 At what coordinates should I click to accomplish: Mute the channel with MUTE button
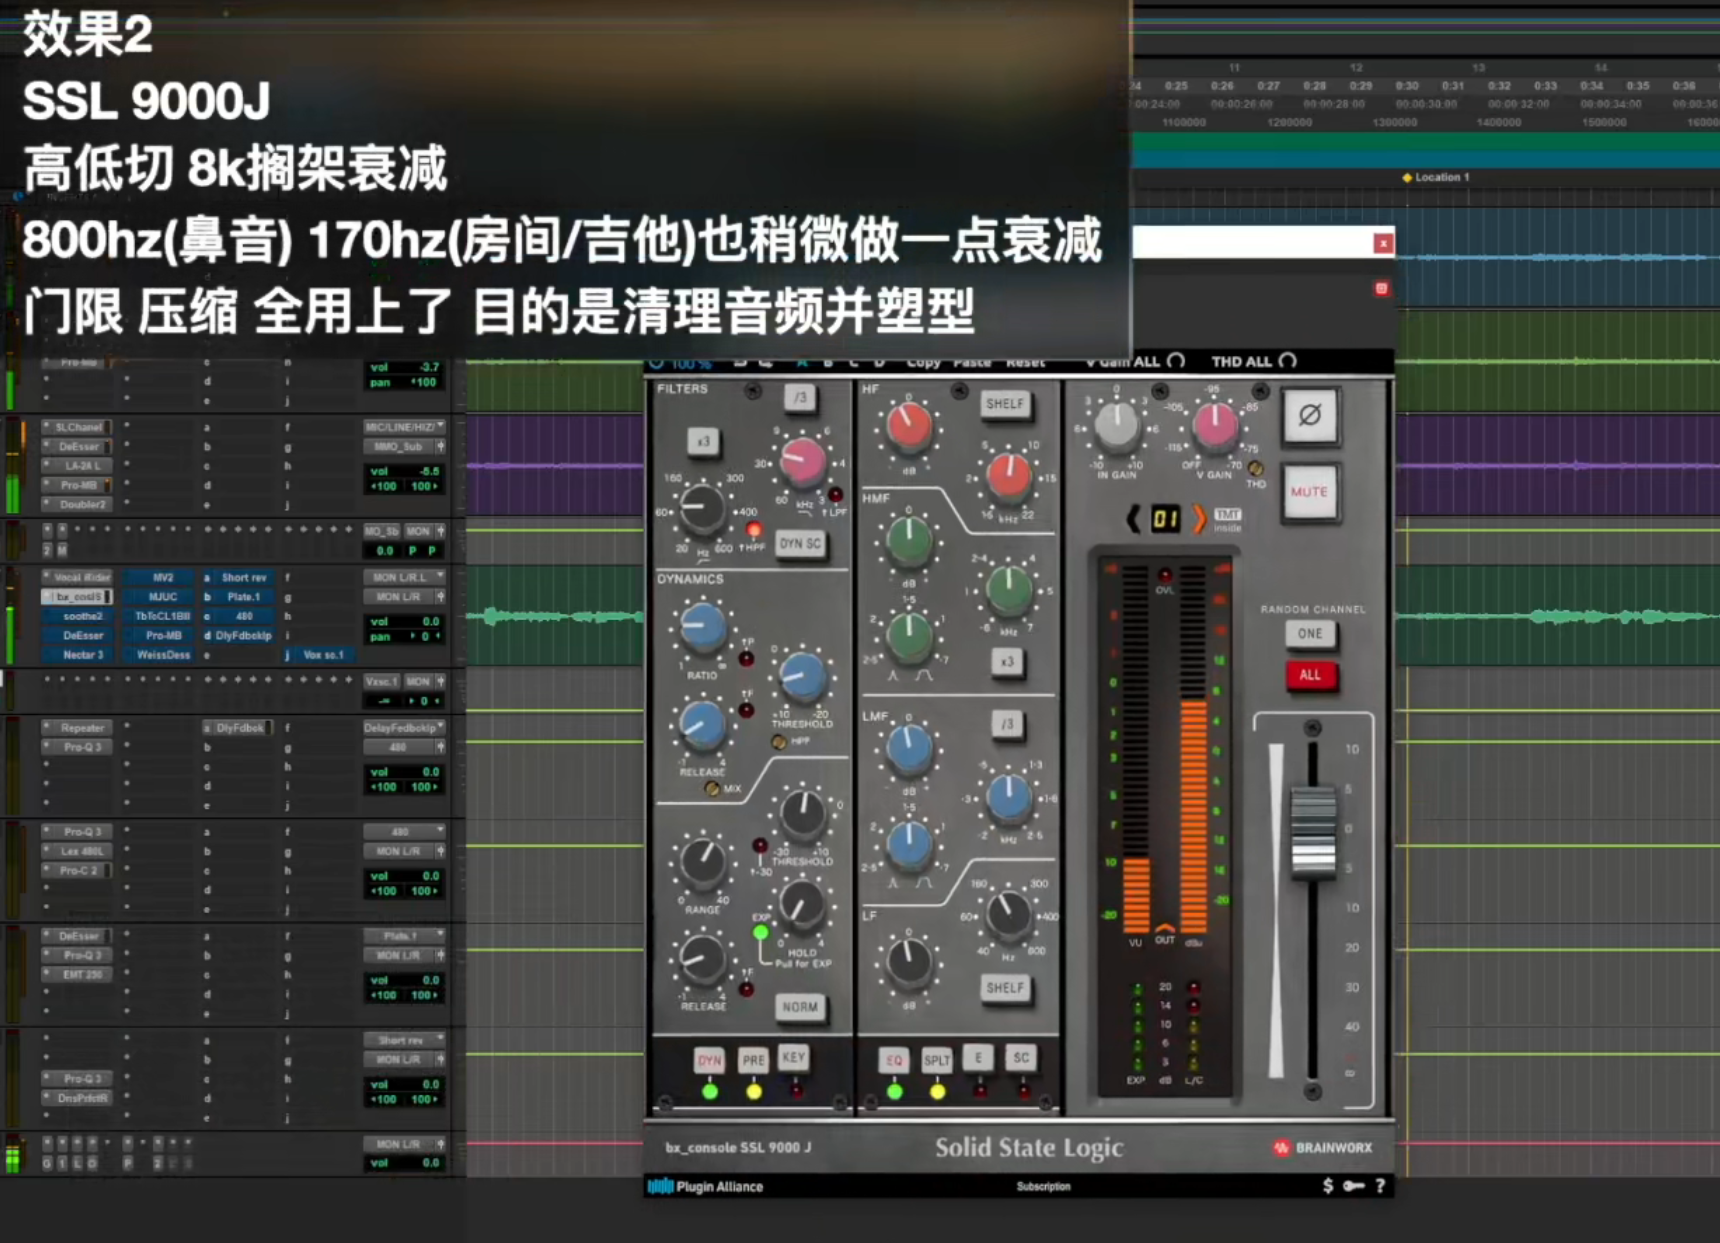coord(1309,492)
